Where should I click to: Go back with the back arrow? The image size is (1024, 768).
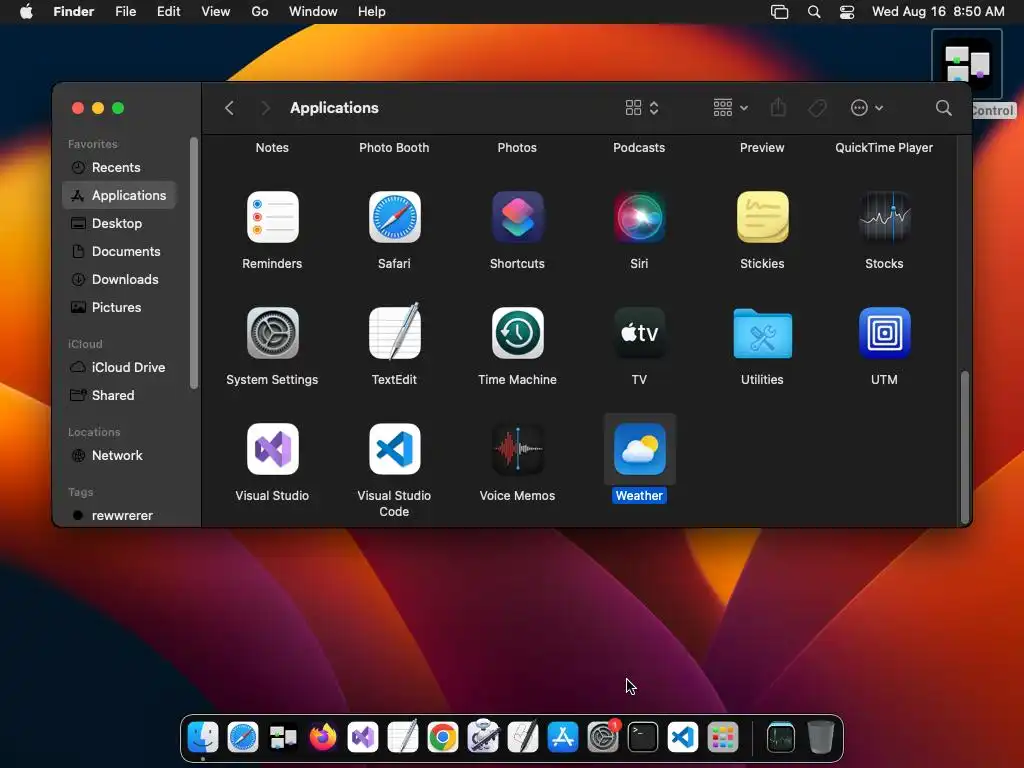[229, 108]
